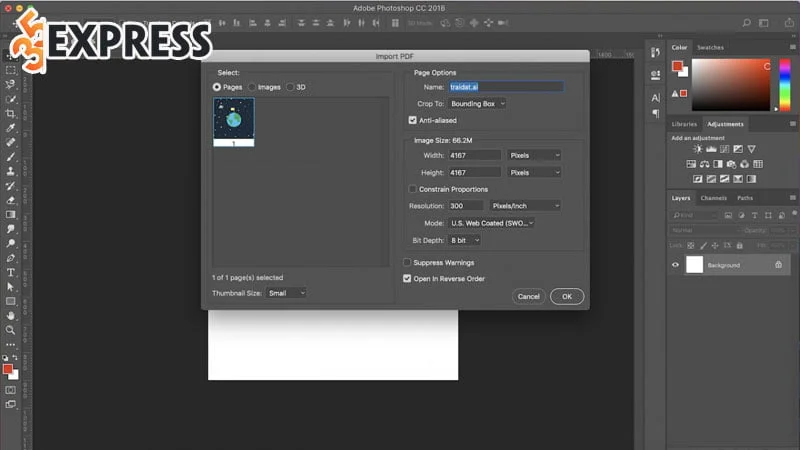This screenshot has height=450, width=800.
Task: Open the Color panel flyout menu
Action: pos(792,47)
